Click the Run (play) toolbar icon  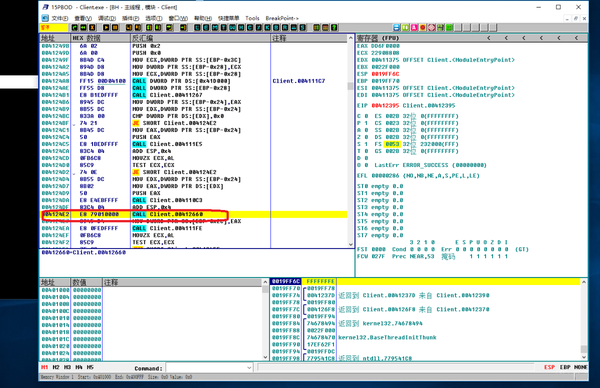(x=106, y=28)
